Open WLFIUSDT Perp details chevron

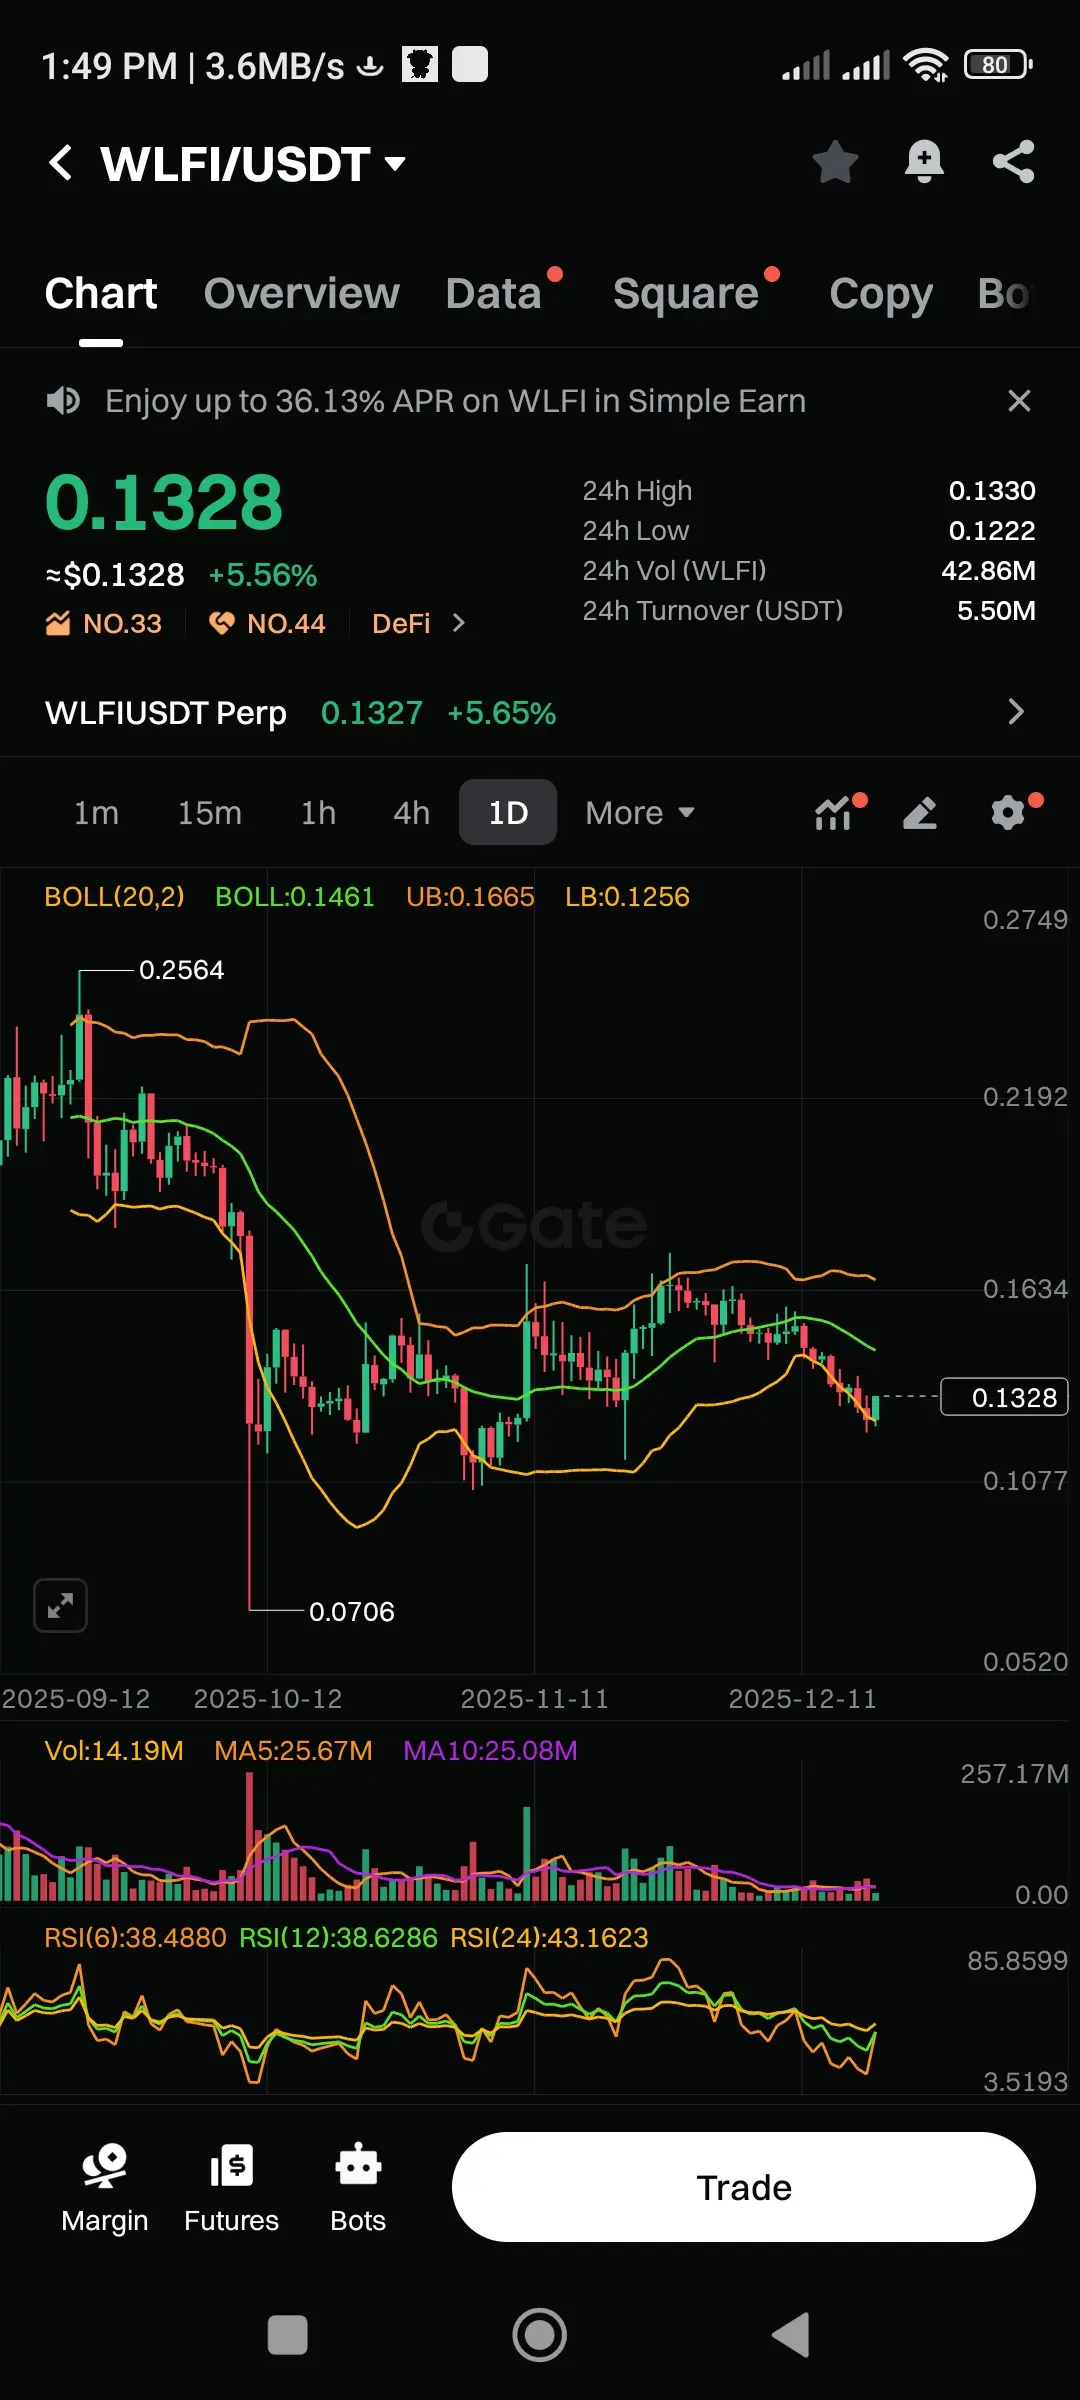point(1015,712)
